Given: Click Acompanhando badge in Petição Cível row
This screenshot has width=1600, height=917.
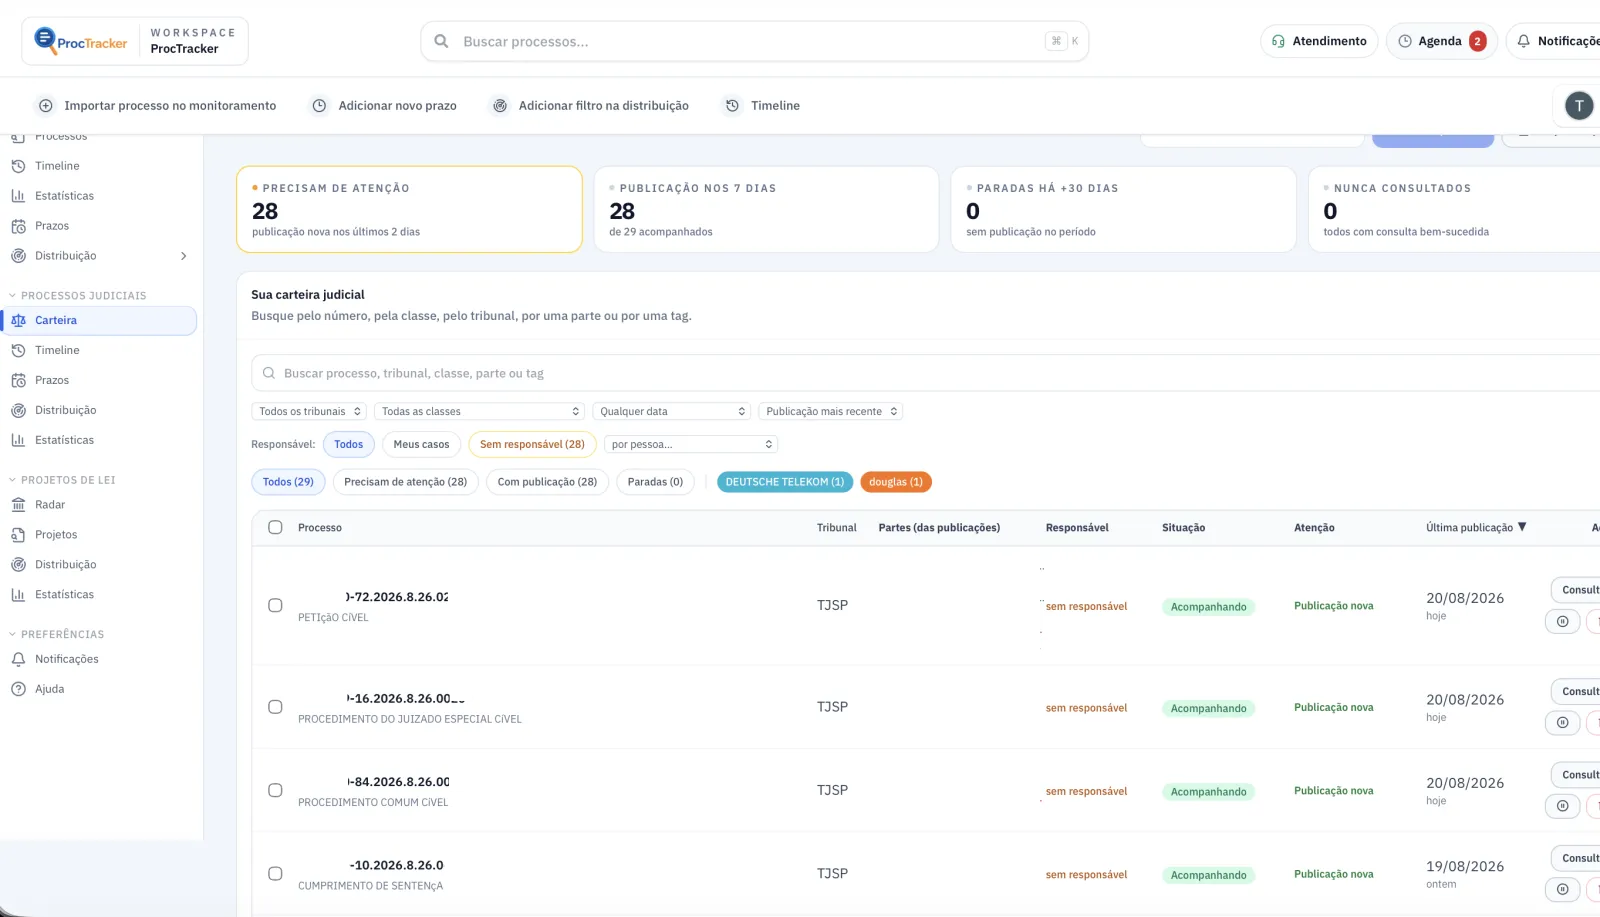Looking at the screenshot, I should [1208, 607].
